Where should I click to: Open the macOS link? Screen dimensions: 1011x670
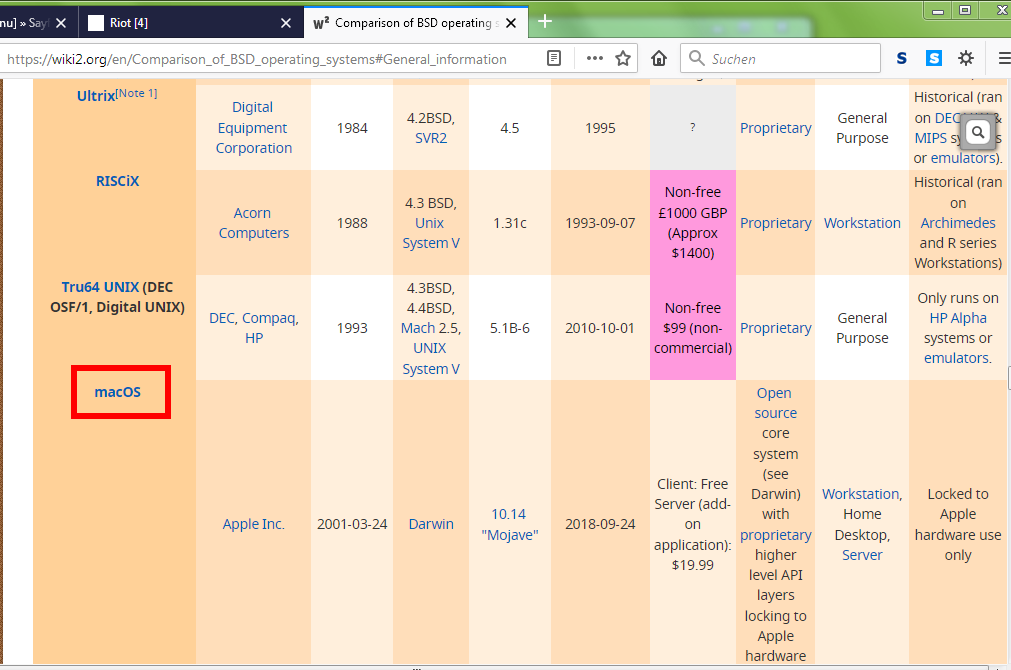(117, 392)
